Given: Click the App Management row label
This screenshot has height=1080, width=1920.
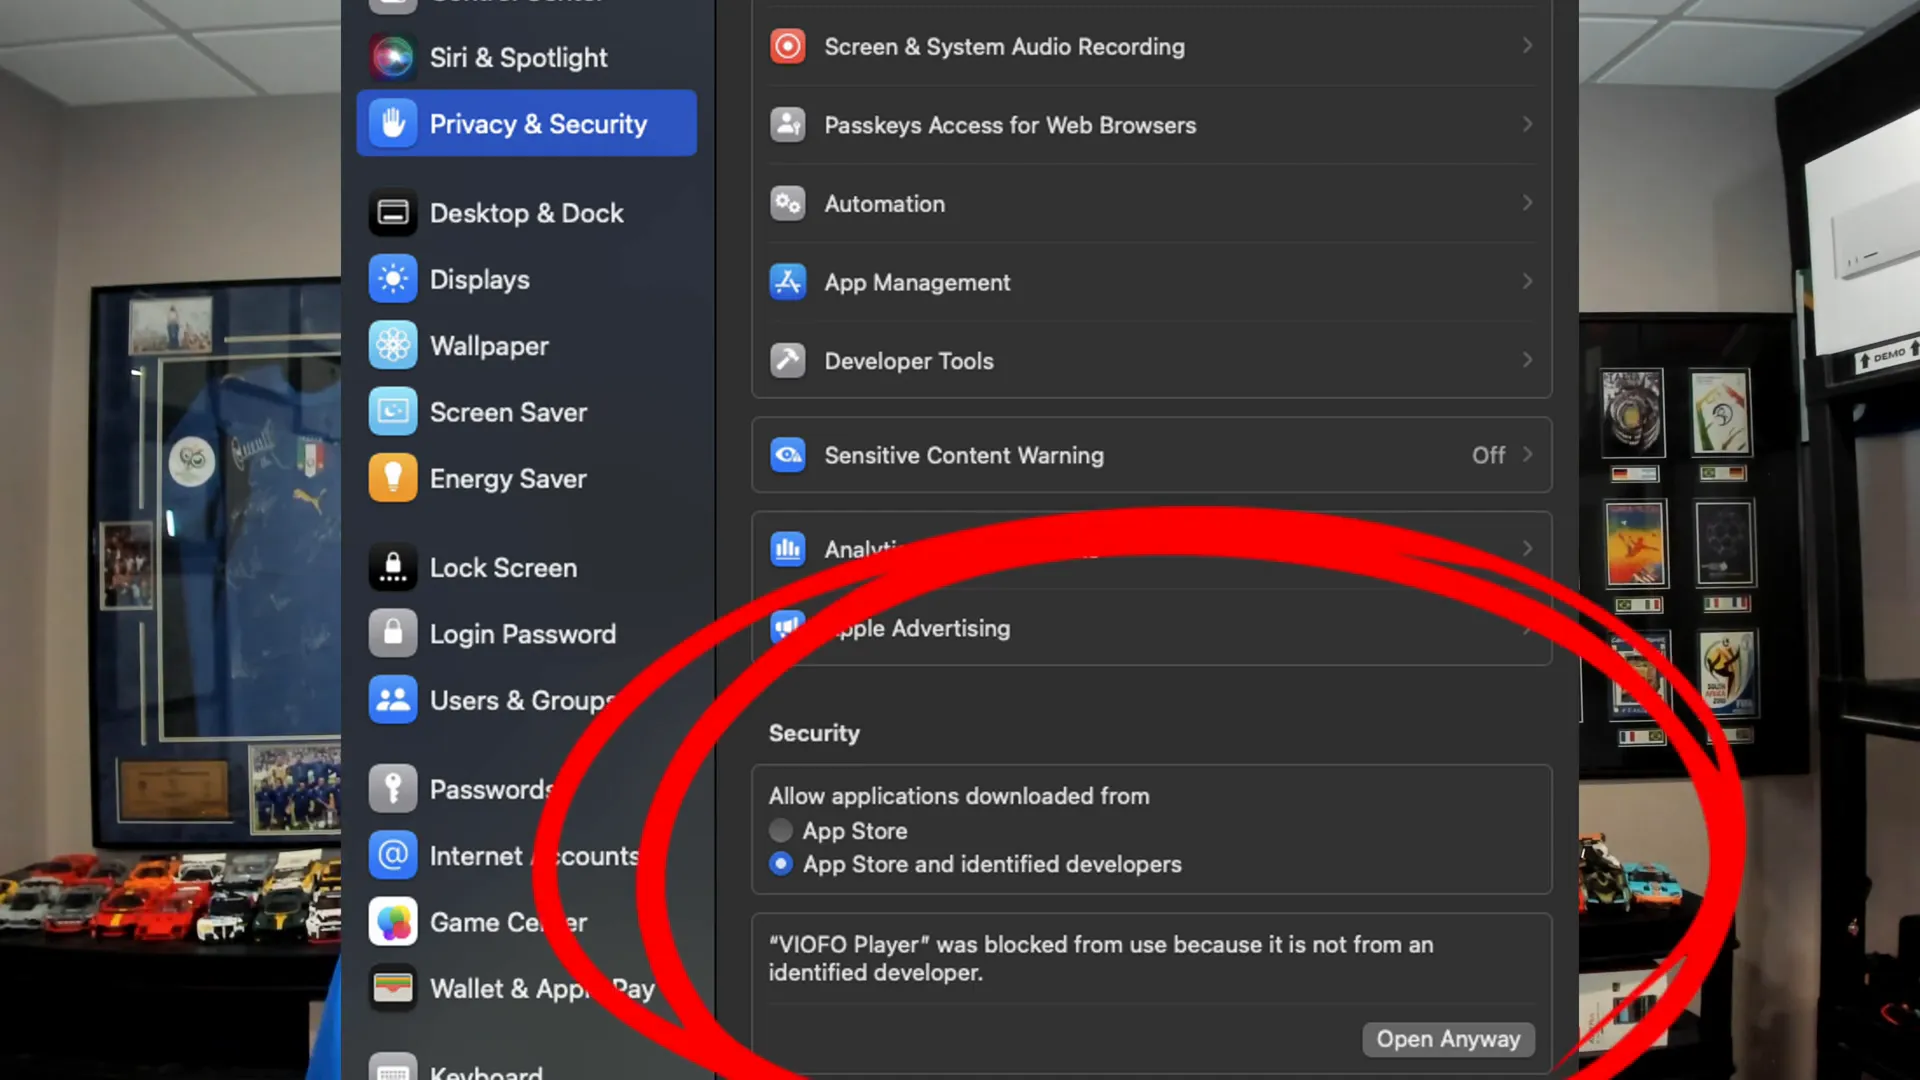Looking at the screenshot, I should pyautogui.click(x=917, y=283).
